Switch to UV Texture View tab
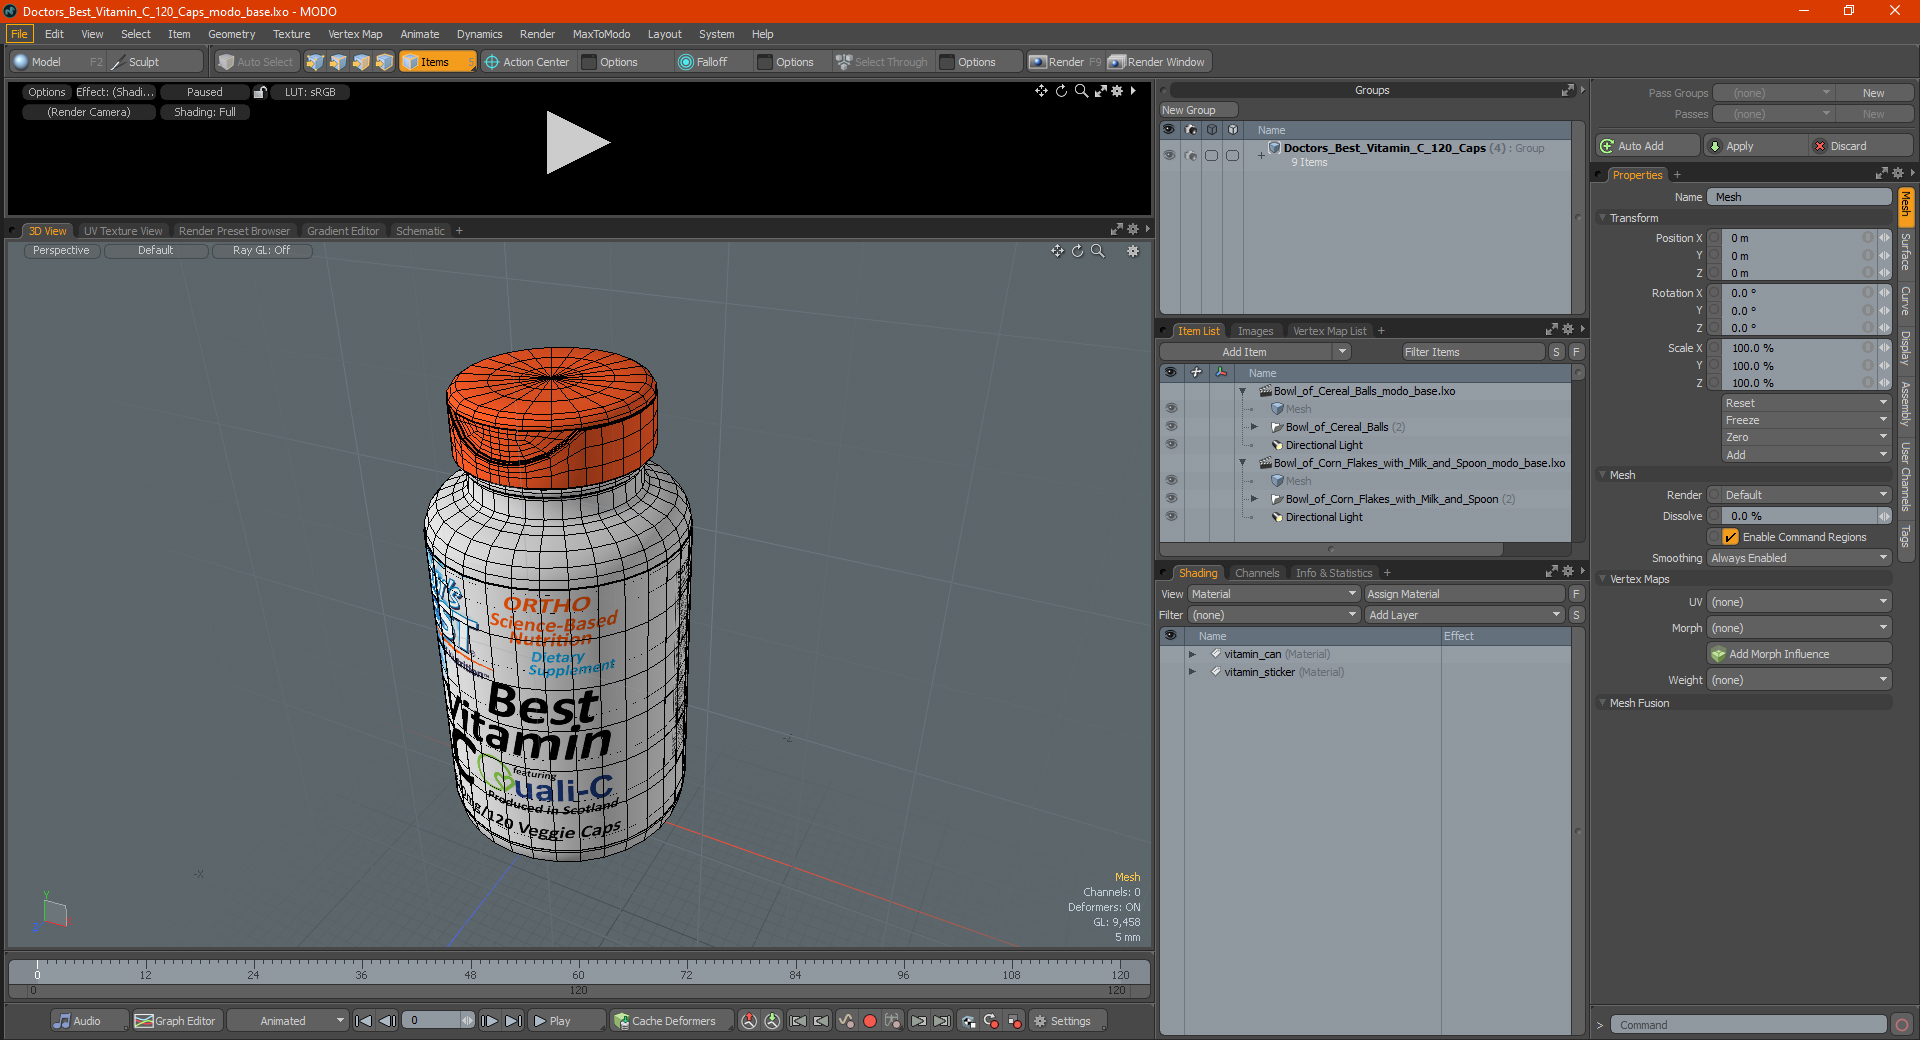 [123, 231]
